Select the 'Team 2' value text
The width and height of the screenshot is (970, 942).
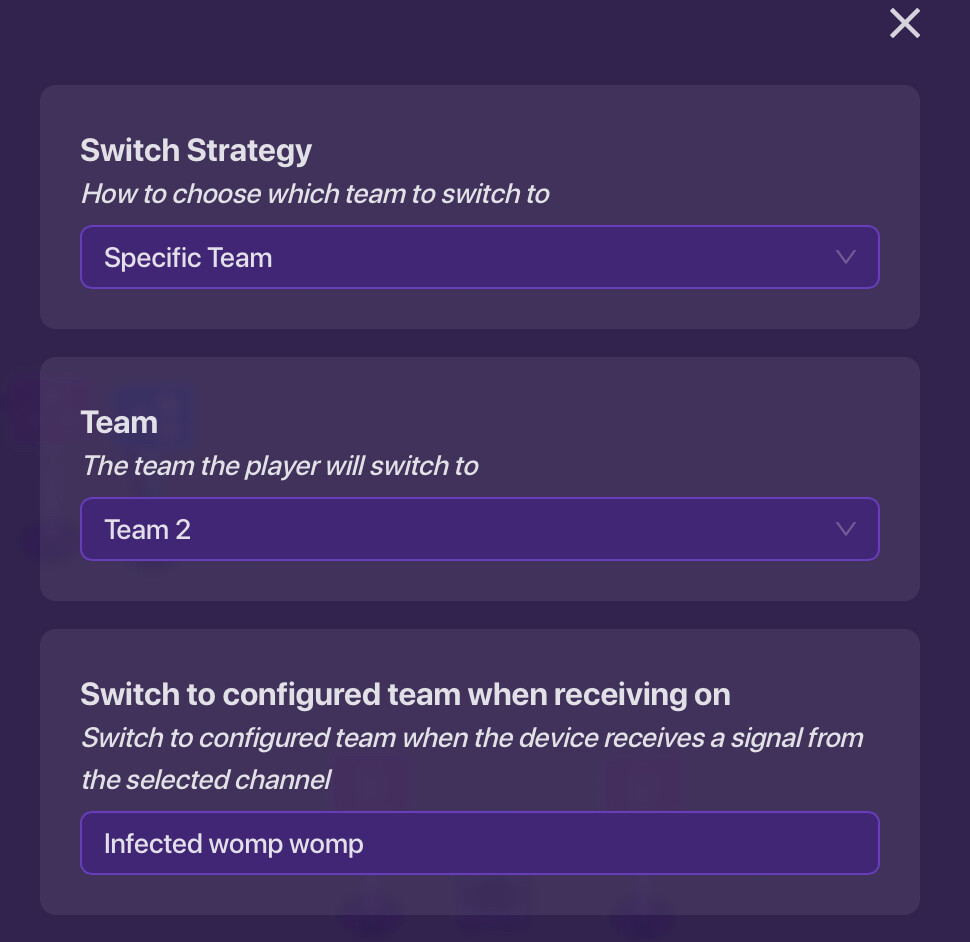[x=147, y=530]
